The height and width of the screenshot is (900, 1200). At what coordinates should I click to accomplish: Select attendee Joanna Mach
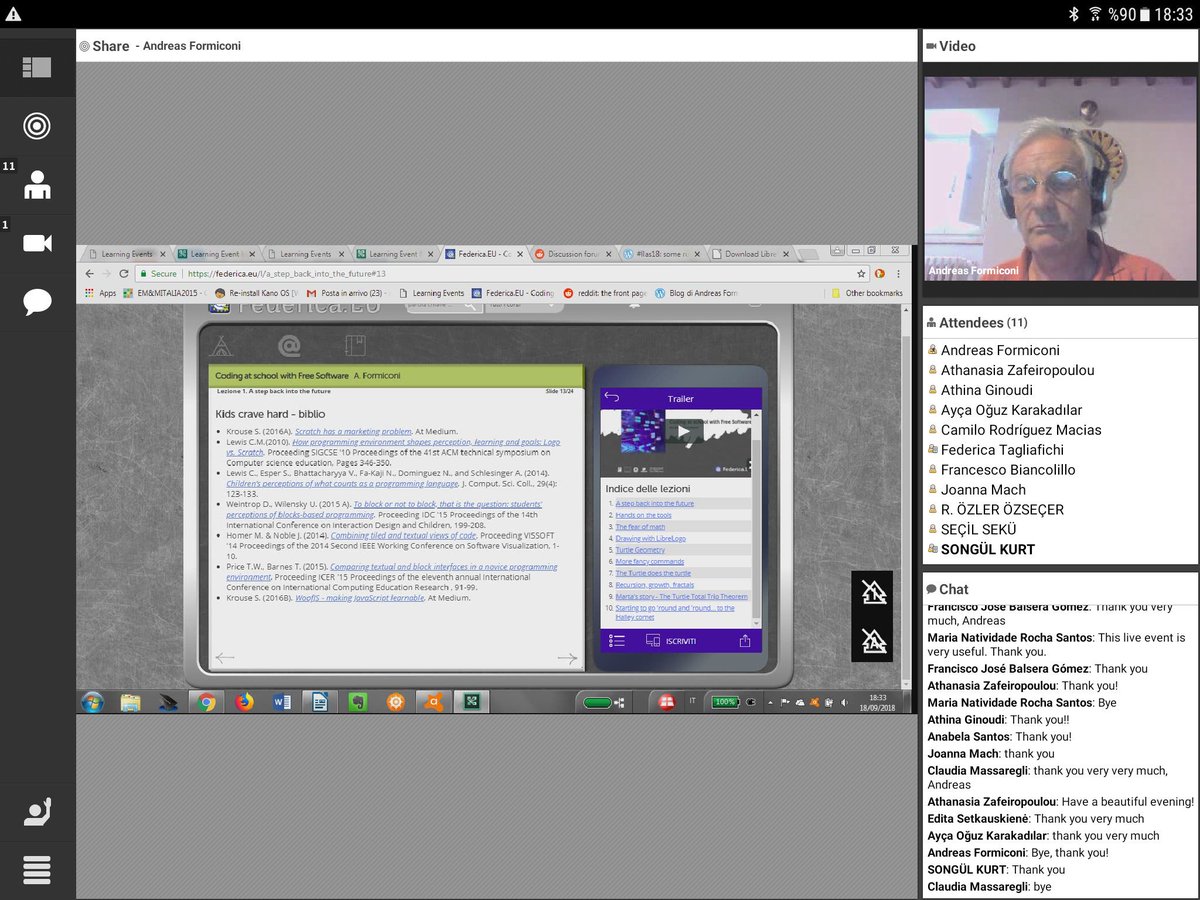pyautogui.click(x=983, y=490)
